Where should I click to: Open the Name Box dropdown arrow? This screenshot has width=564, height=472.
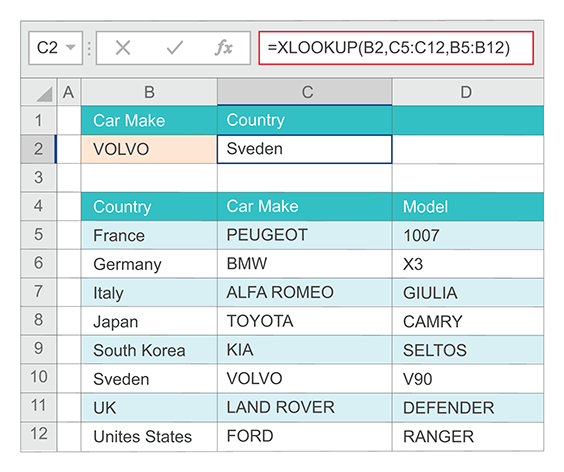[71, 47]
